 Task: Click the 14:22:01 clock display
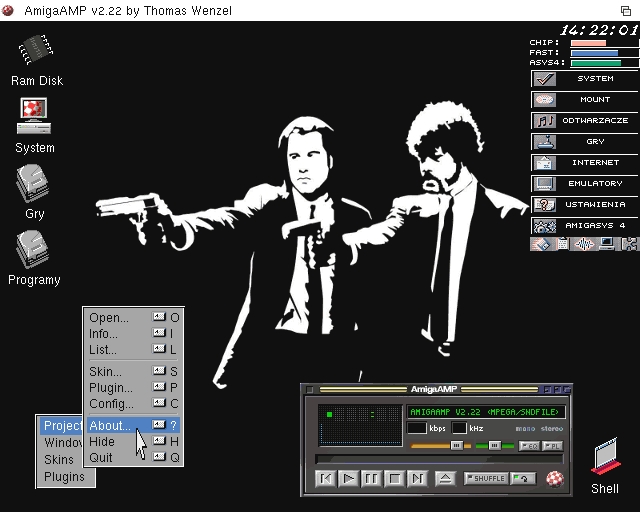(x=598, y=30)
